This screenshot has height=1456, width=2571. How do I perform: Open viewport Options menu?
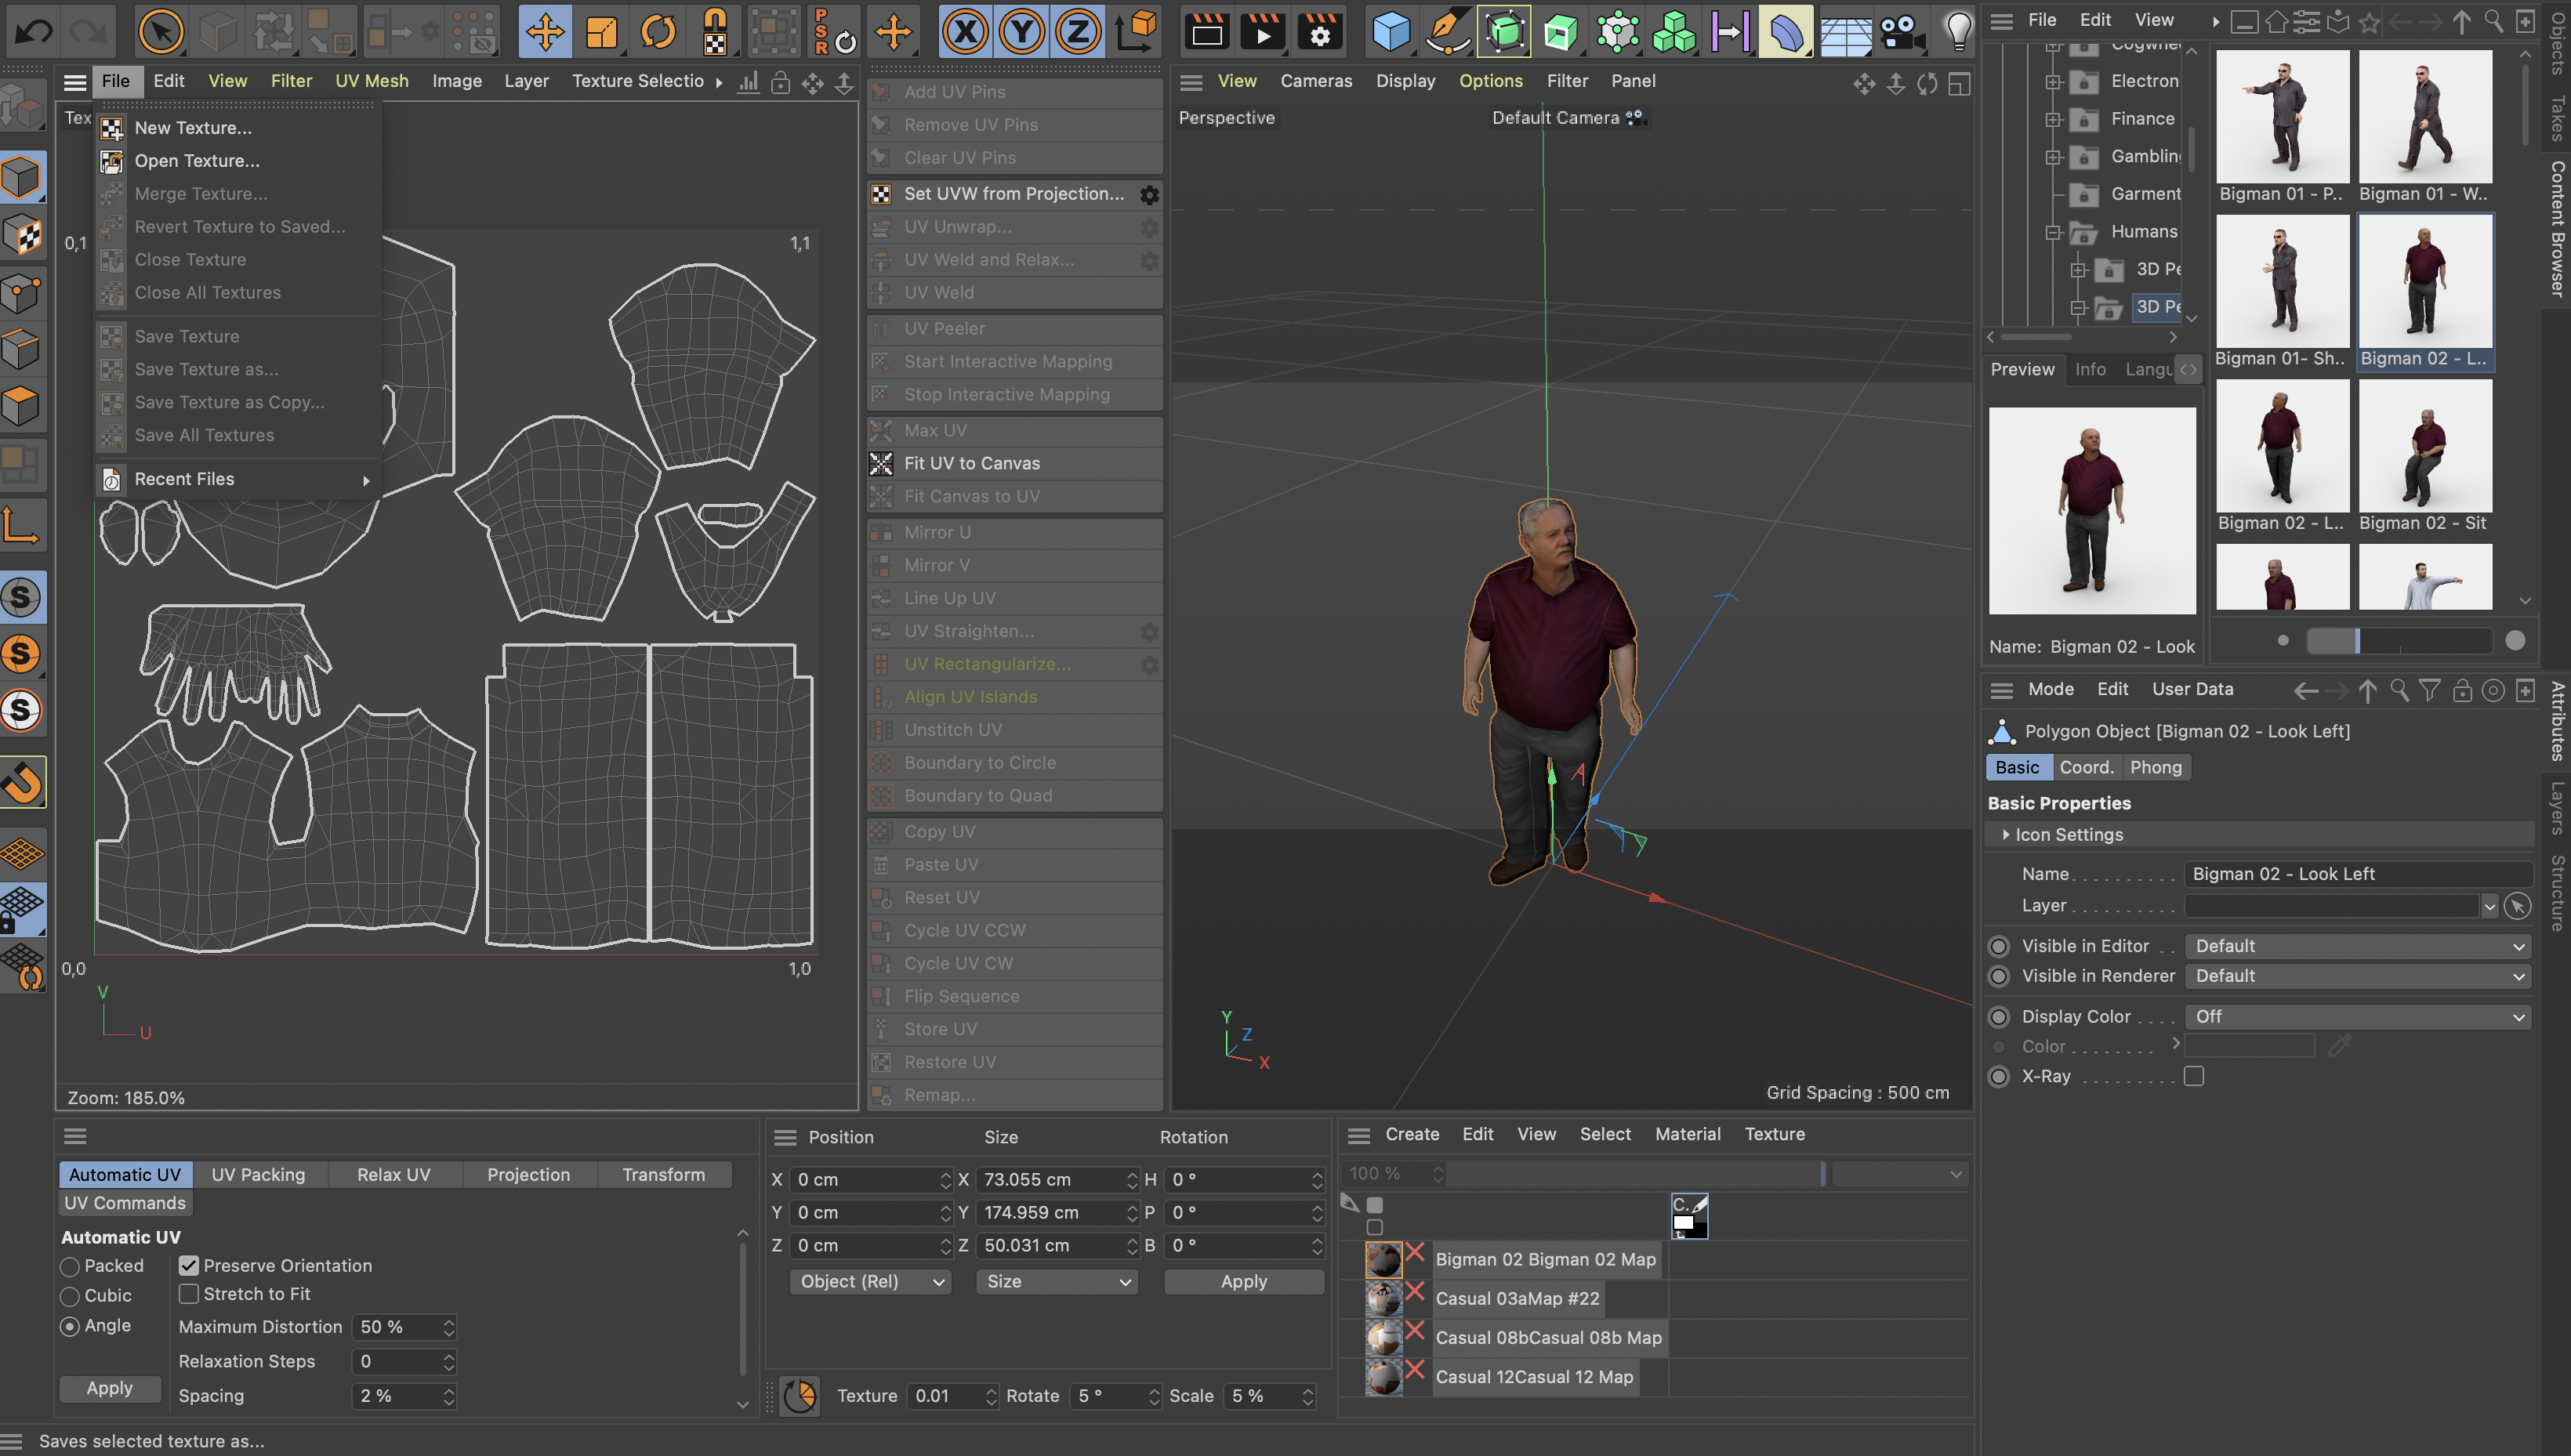tap(1490, 81)
